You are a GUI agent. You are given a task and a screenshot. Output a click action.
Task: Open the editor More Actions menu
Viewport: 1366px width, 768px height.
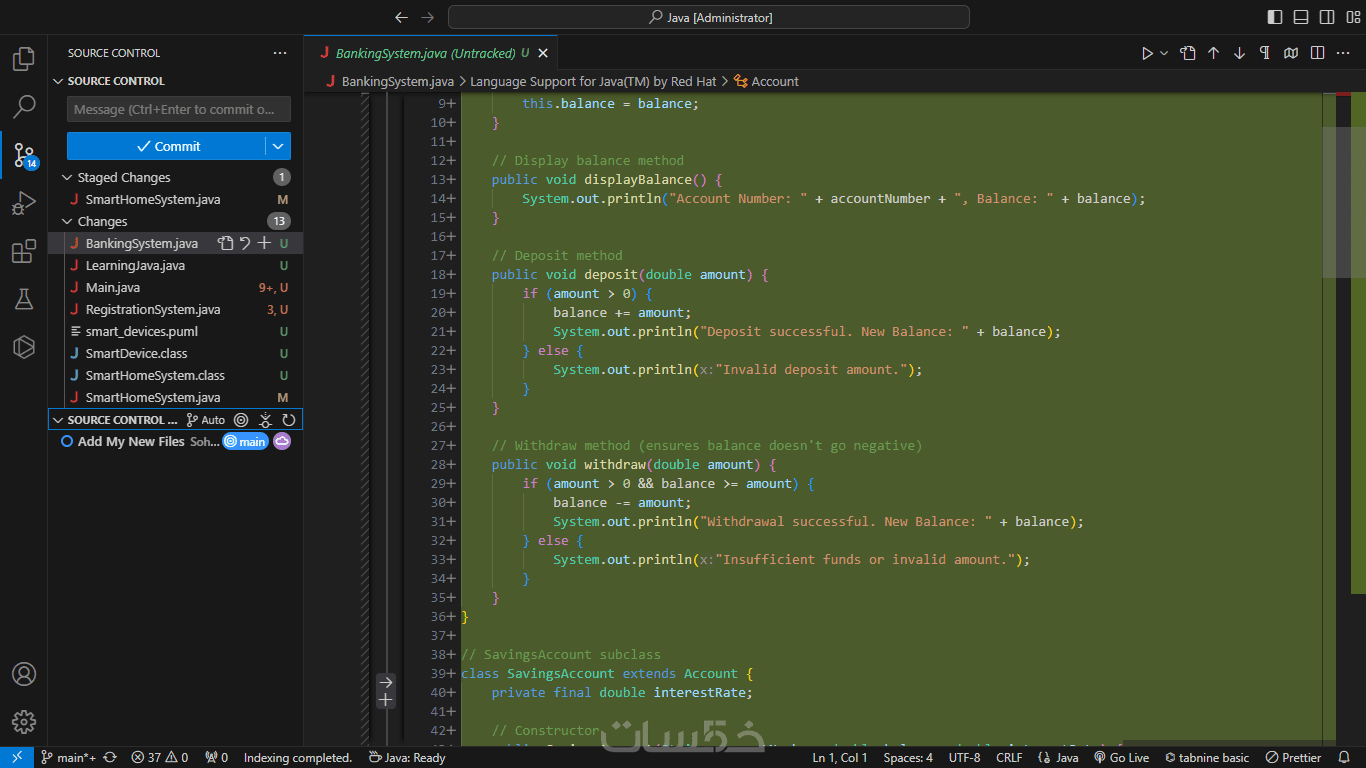tap(1344, 53)
